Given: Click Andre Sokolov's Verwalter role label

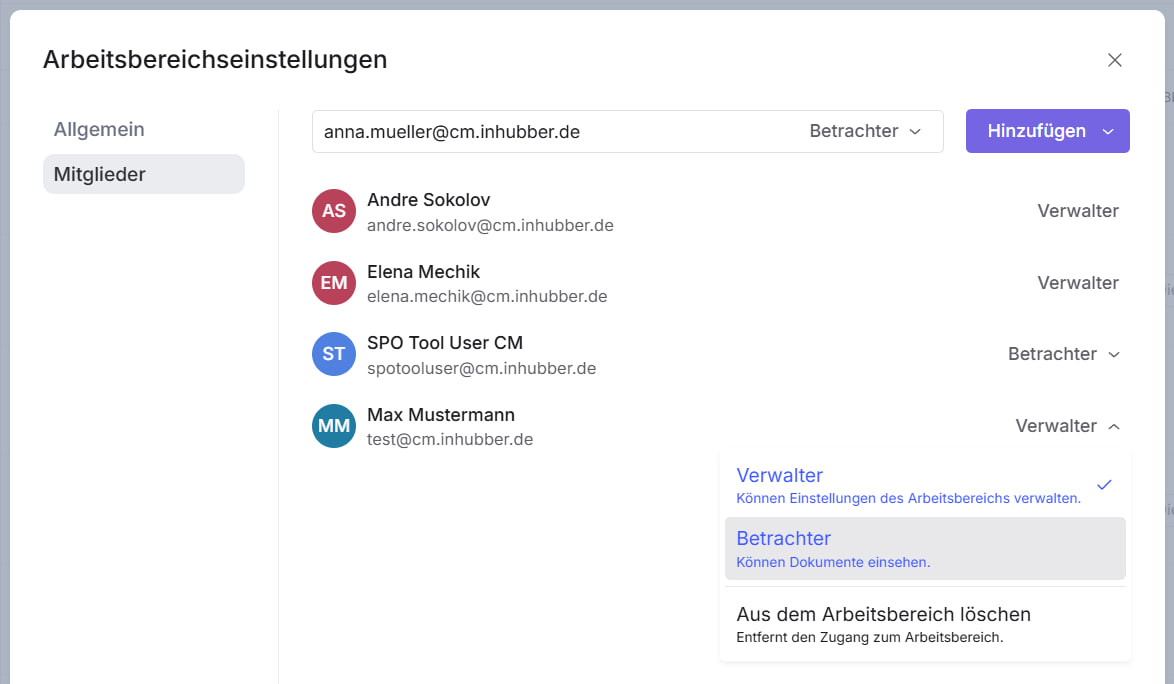Looking at the screenshot, I should [1077, 211].
